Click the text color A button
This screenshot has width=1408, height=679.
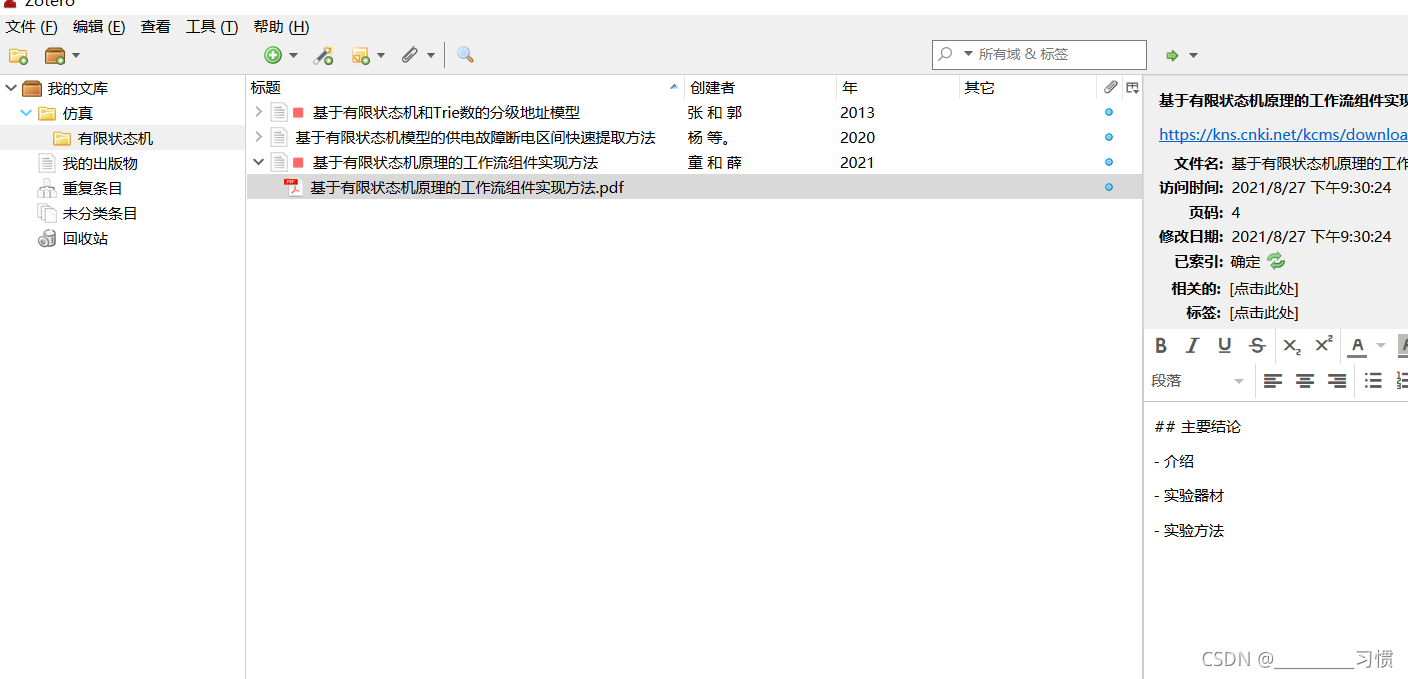pos(1357,346)
